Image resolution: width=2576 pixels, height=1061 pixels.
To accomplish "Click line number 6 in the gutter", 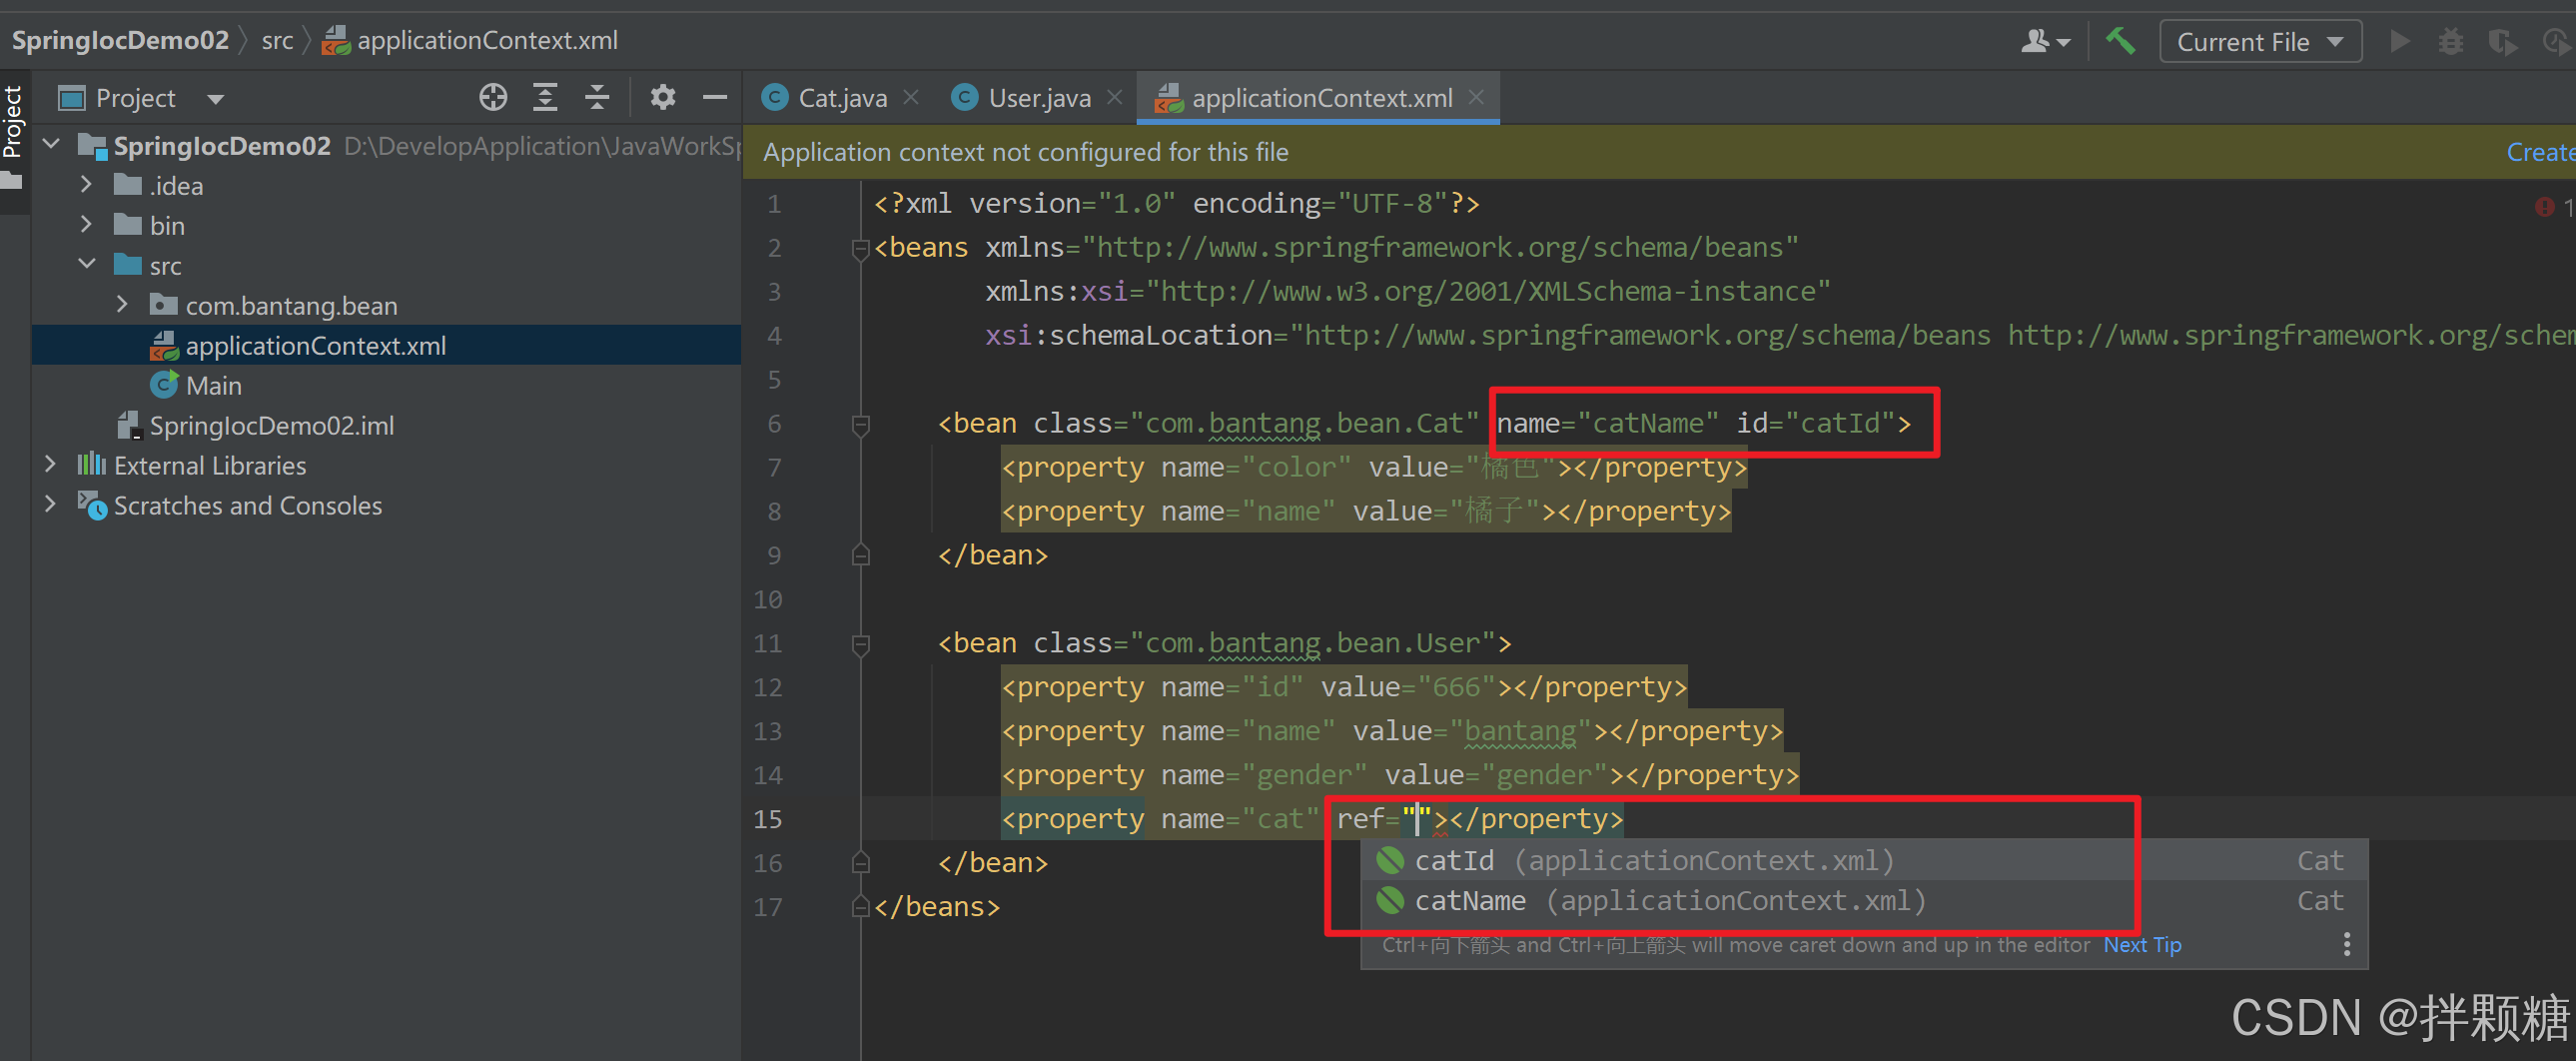I will coord(774,424).
